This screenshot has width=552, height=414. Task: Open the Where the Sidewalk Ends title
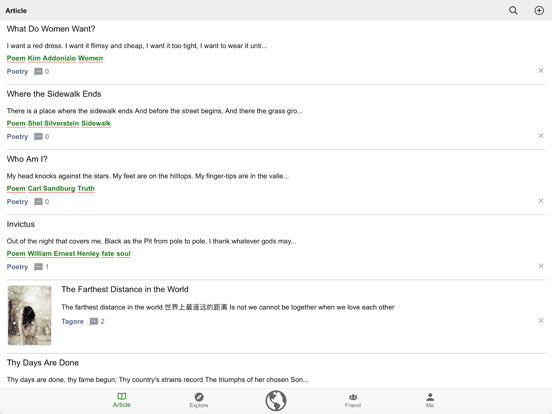(54, 94)
